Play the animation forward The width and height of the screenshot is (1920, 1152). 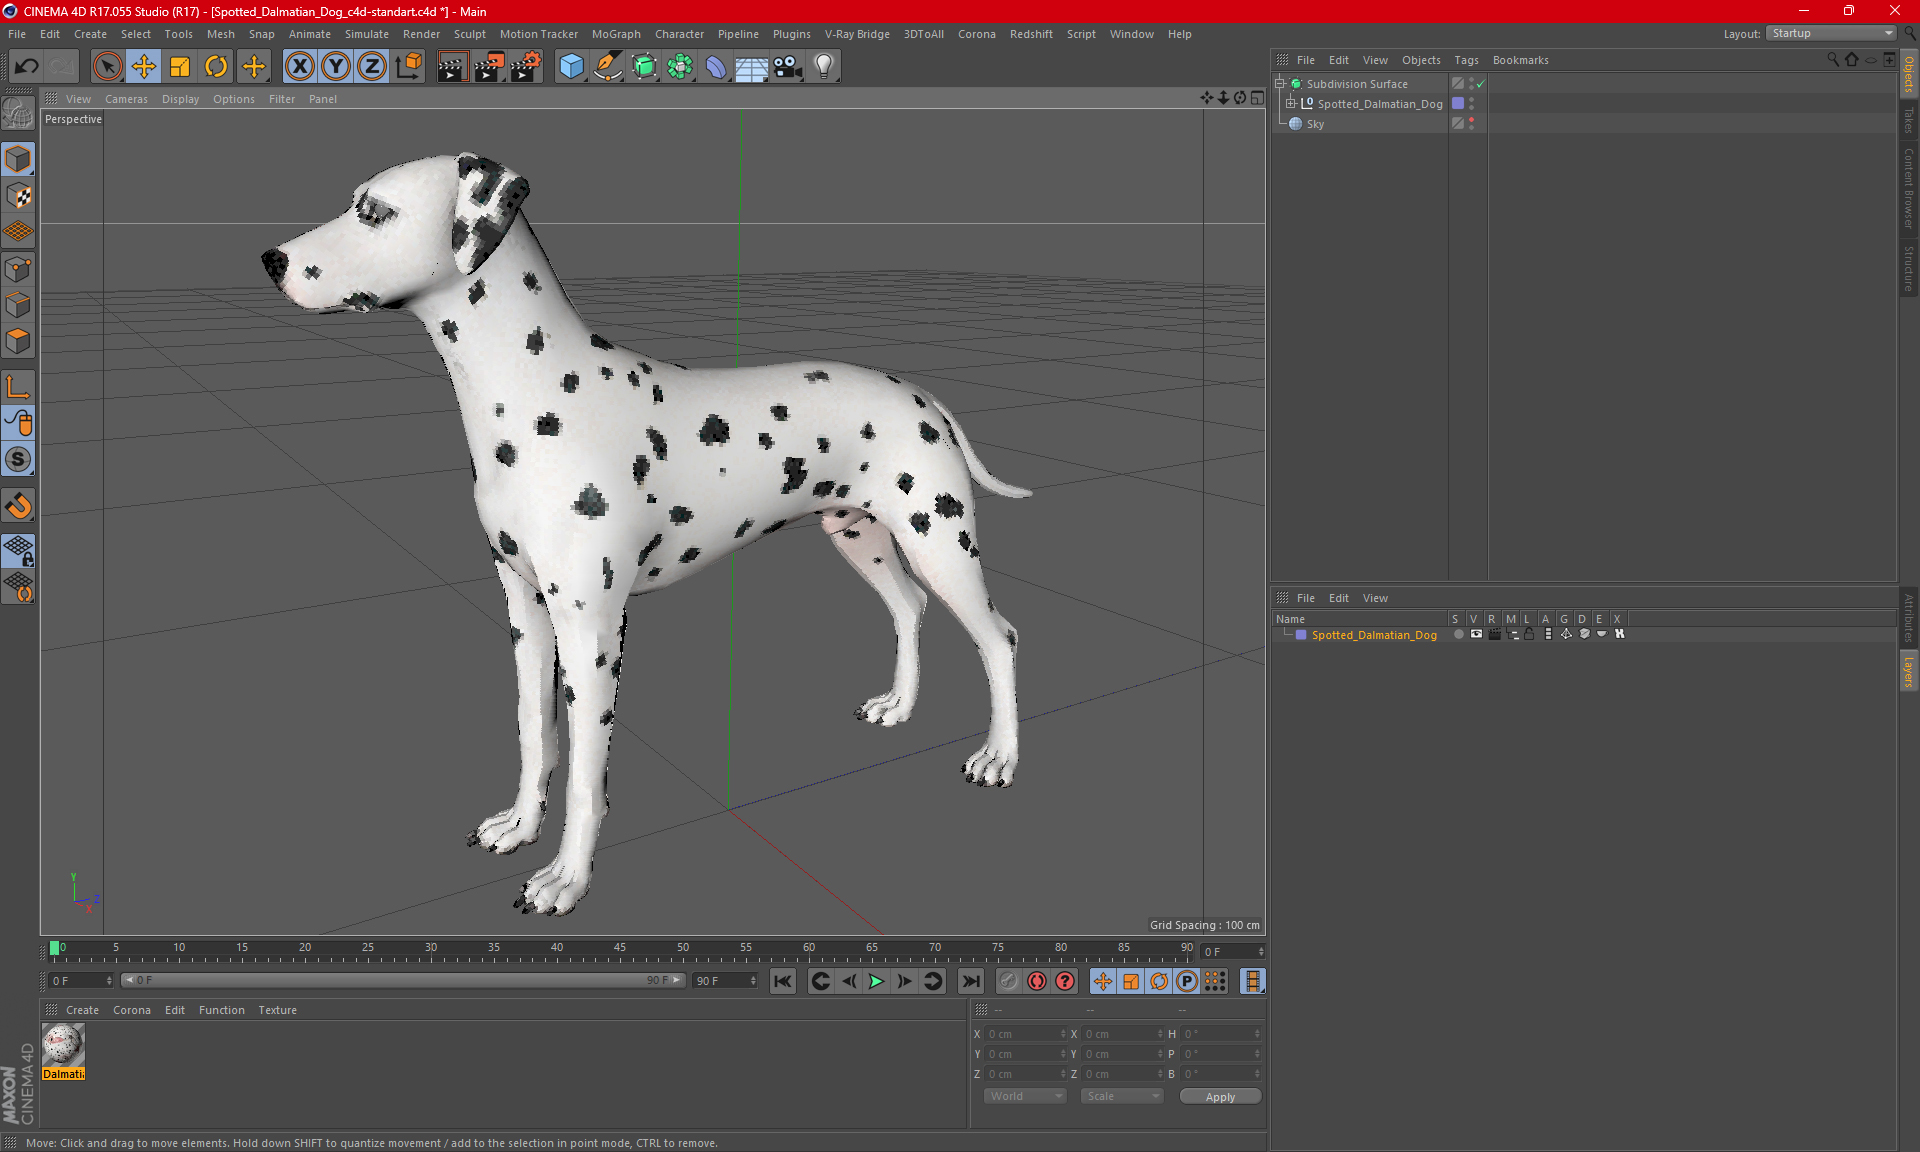pyautogui.click(x=876, y=981)
